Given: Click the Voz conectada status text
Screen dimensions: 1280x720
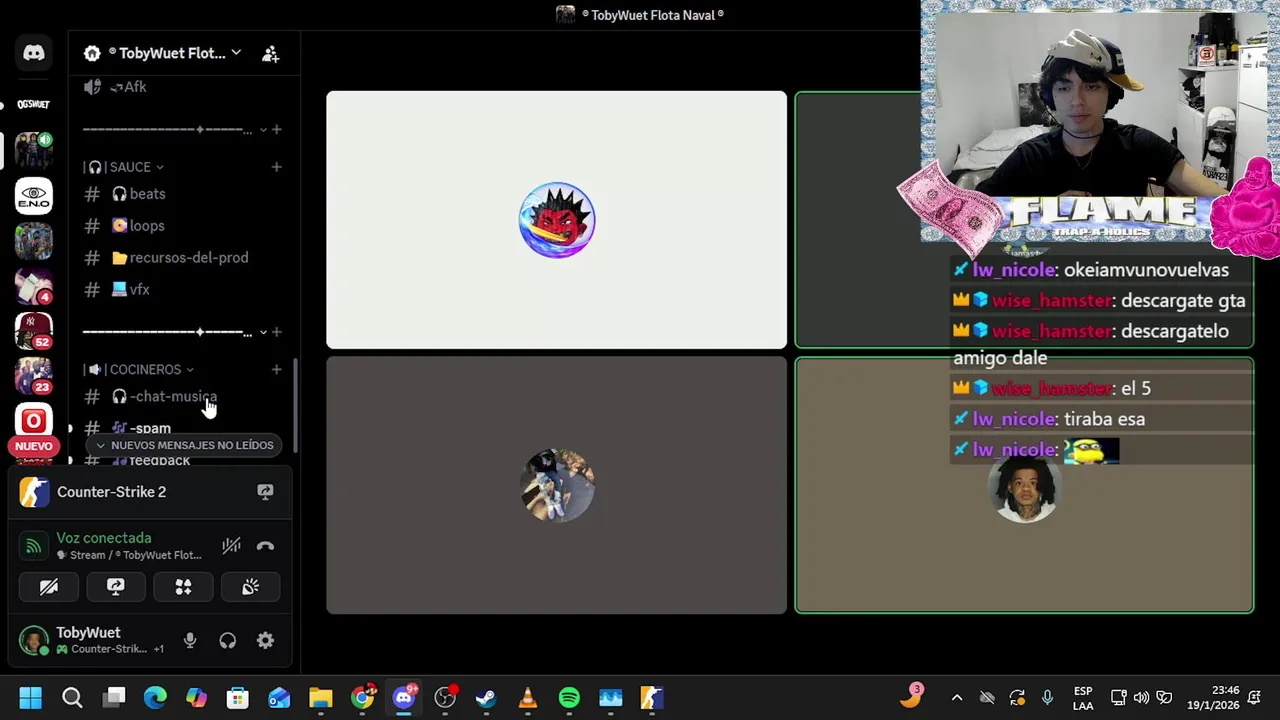Looking at the screenshot, I should [104, 538].
